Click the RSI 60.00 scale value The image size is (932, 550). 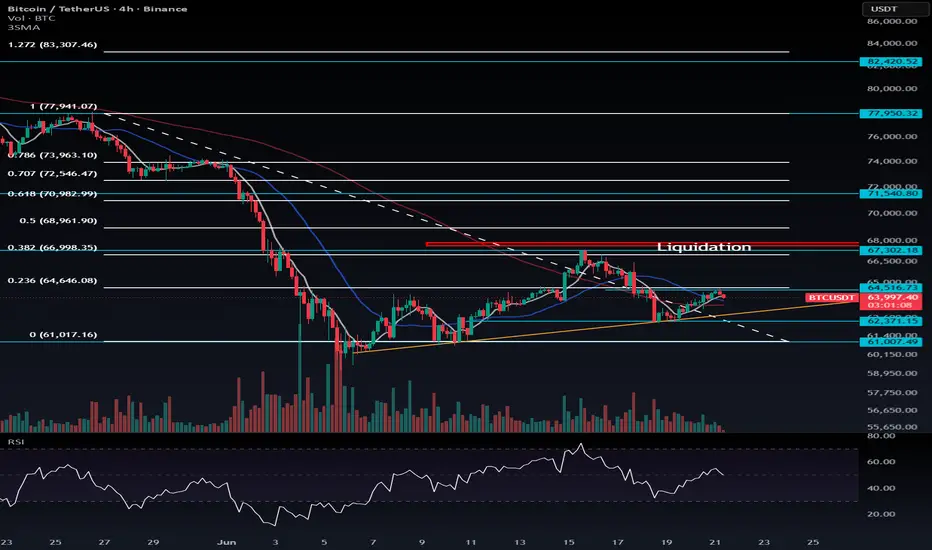(881, 461)
